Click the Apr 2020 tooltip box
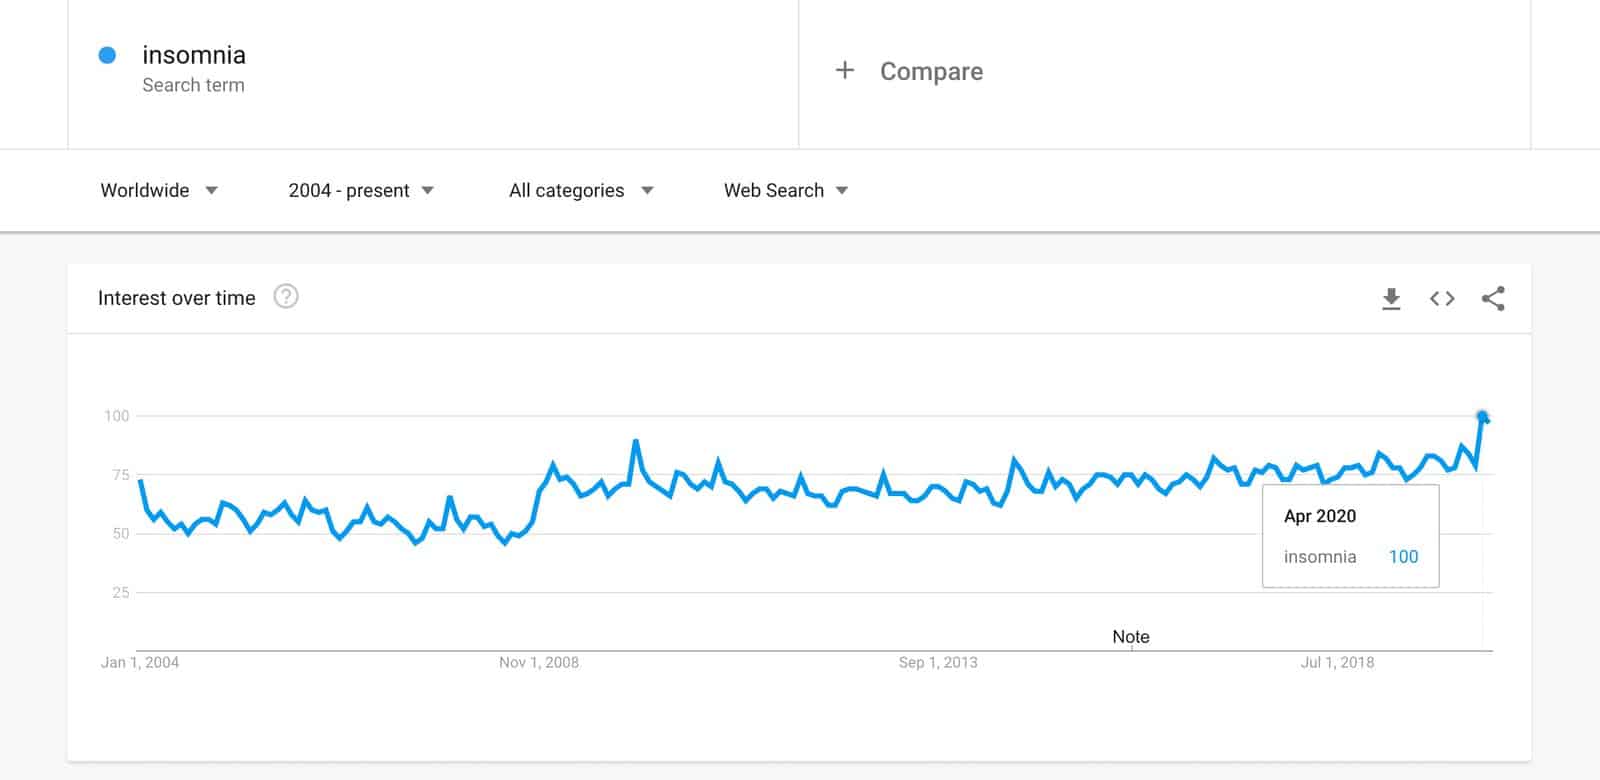This screenshot has width=1600, height=780. pyautogui.click(x=1350, y=536)
